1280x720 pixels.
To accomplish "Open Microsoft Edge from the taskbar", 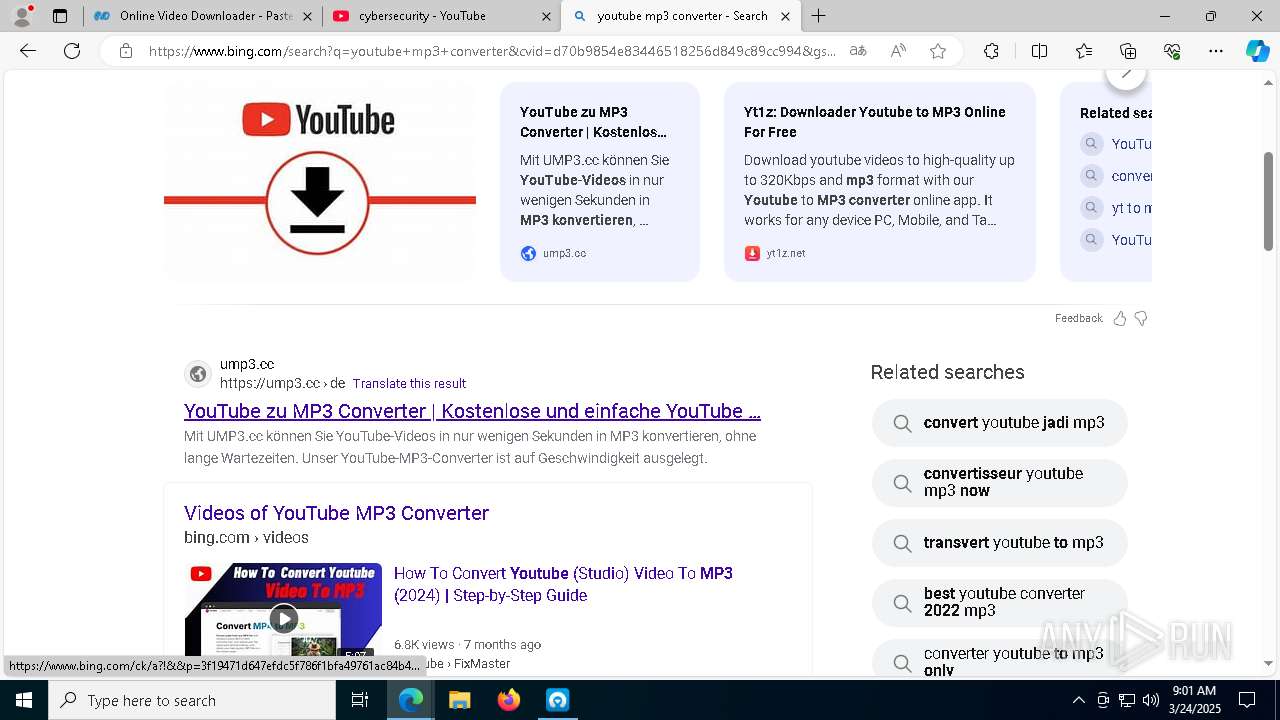I will click(411, 700).
